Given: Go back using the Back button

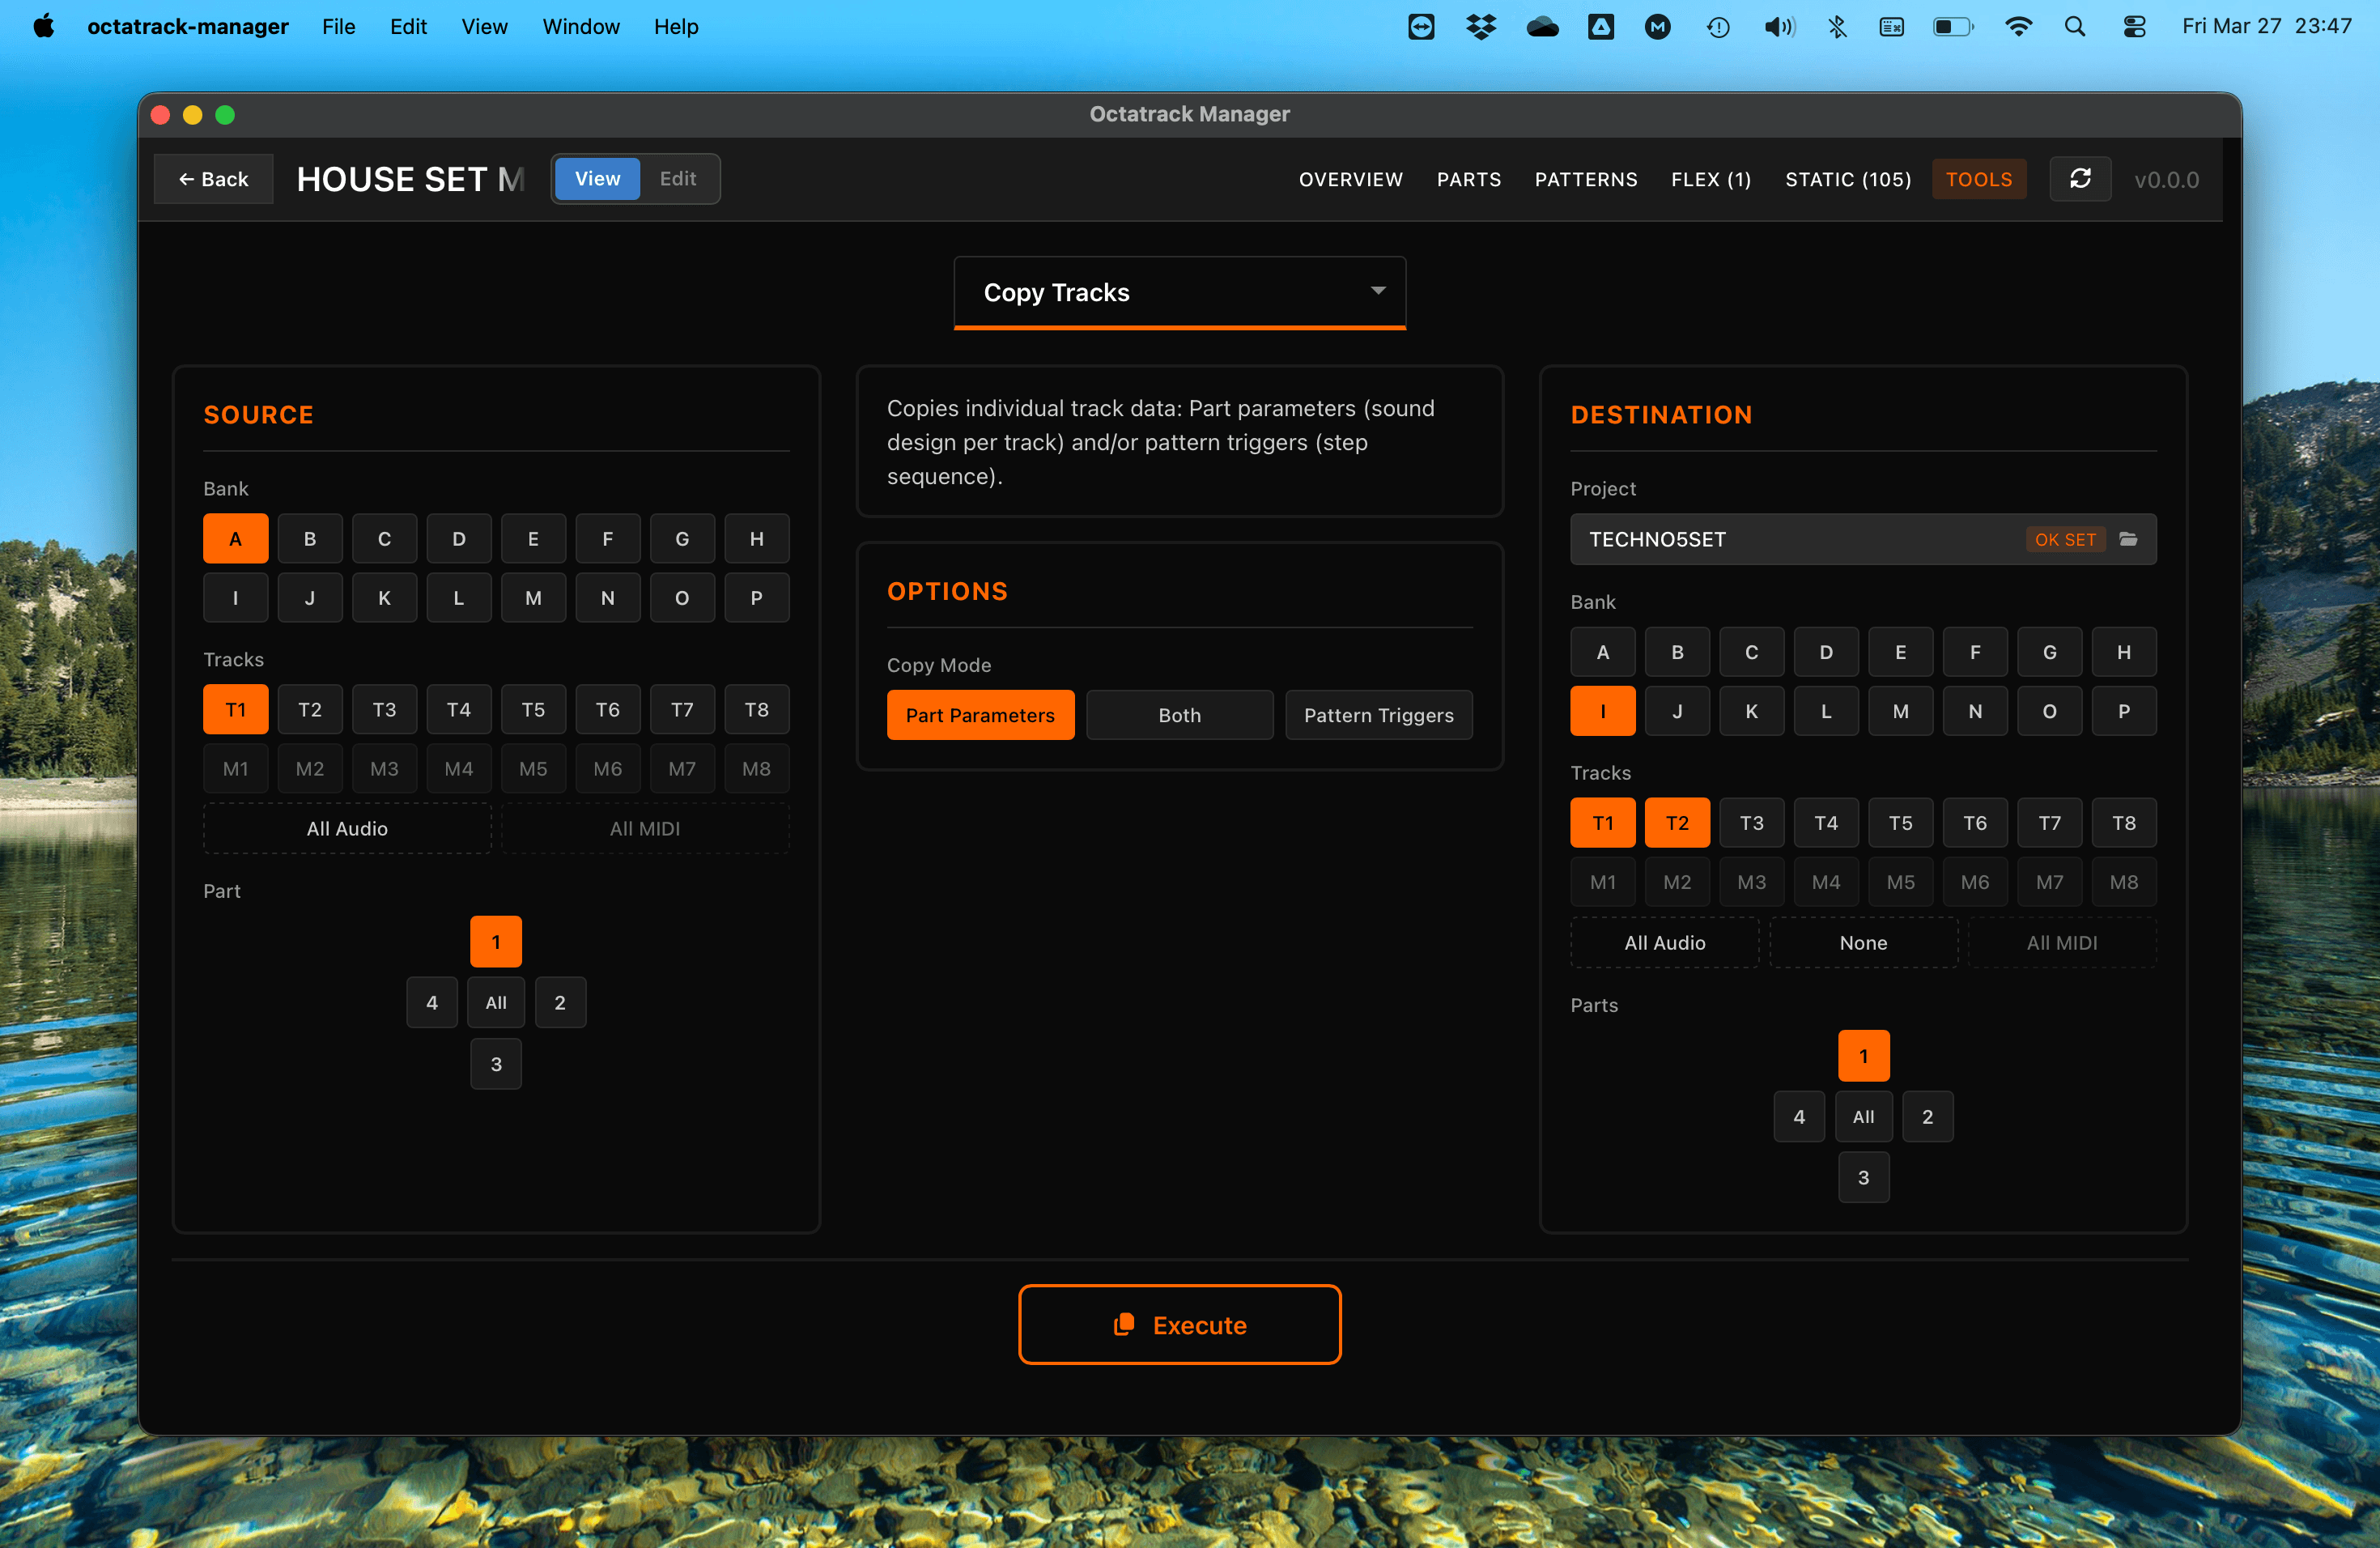Looking at the screenshot, I should tap(213, 179).
